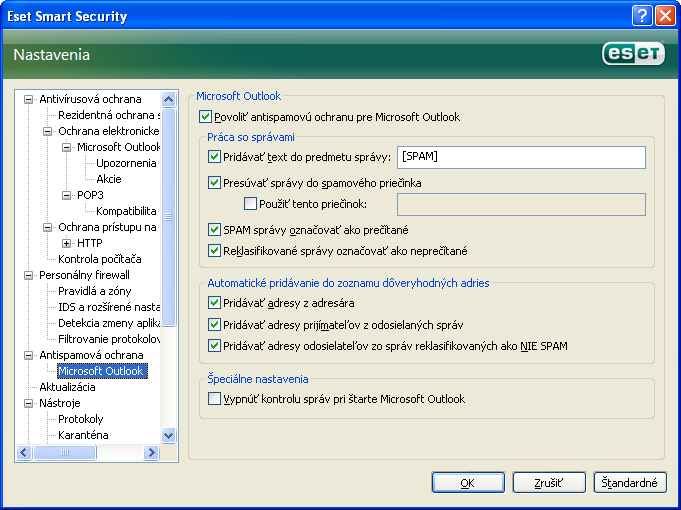Toggle Reklasifikované správy označovať ako neprečítané
This screenshot has height=510, width=681.
point(214,251)
